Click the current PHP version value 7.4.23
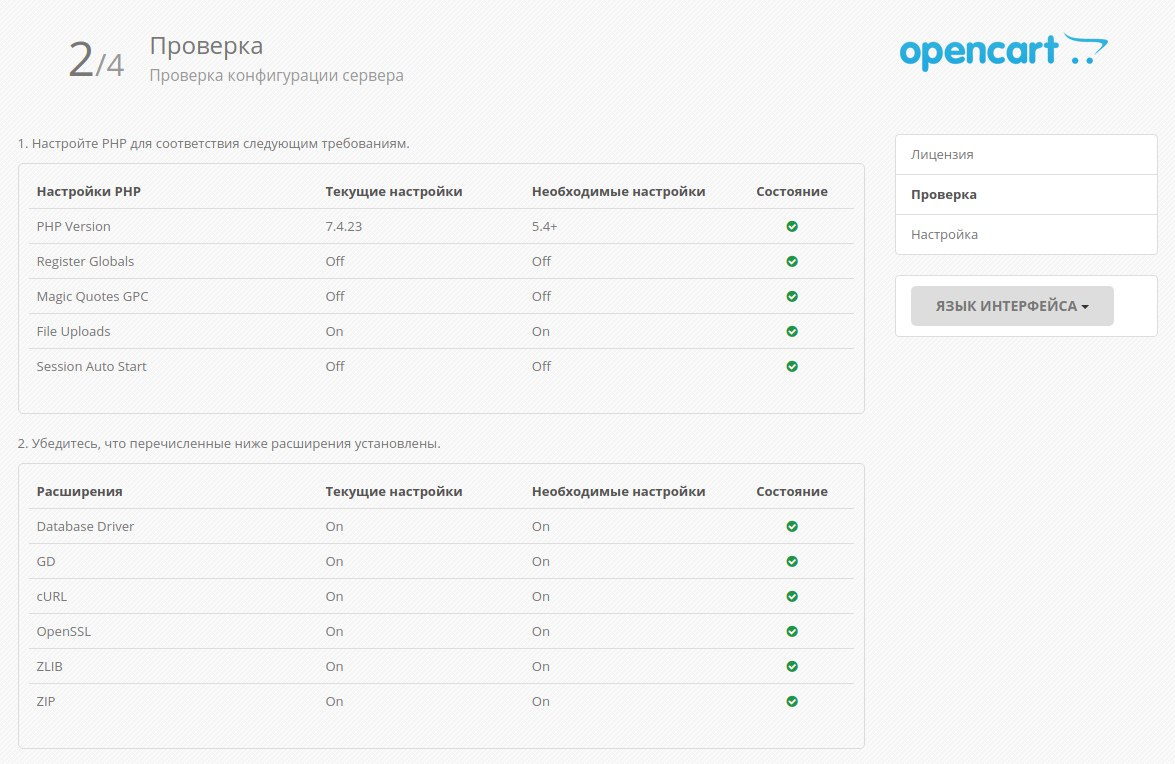Screen dimensions: 1175x764 pyautogui.click(x=343, y=226)
